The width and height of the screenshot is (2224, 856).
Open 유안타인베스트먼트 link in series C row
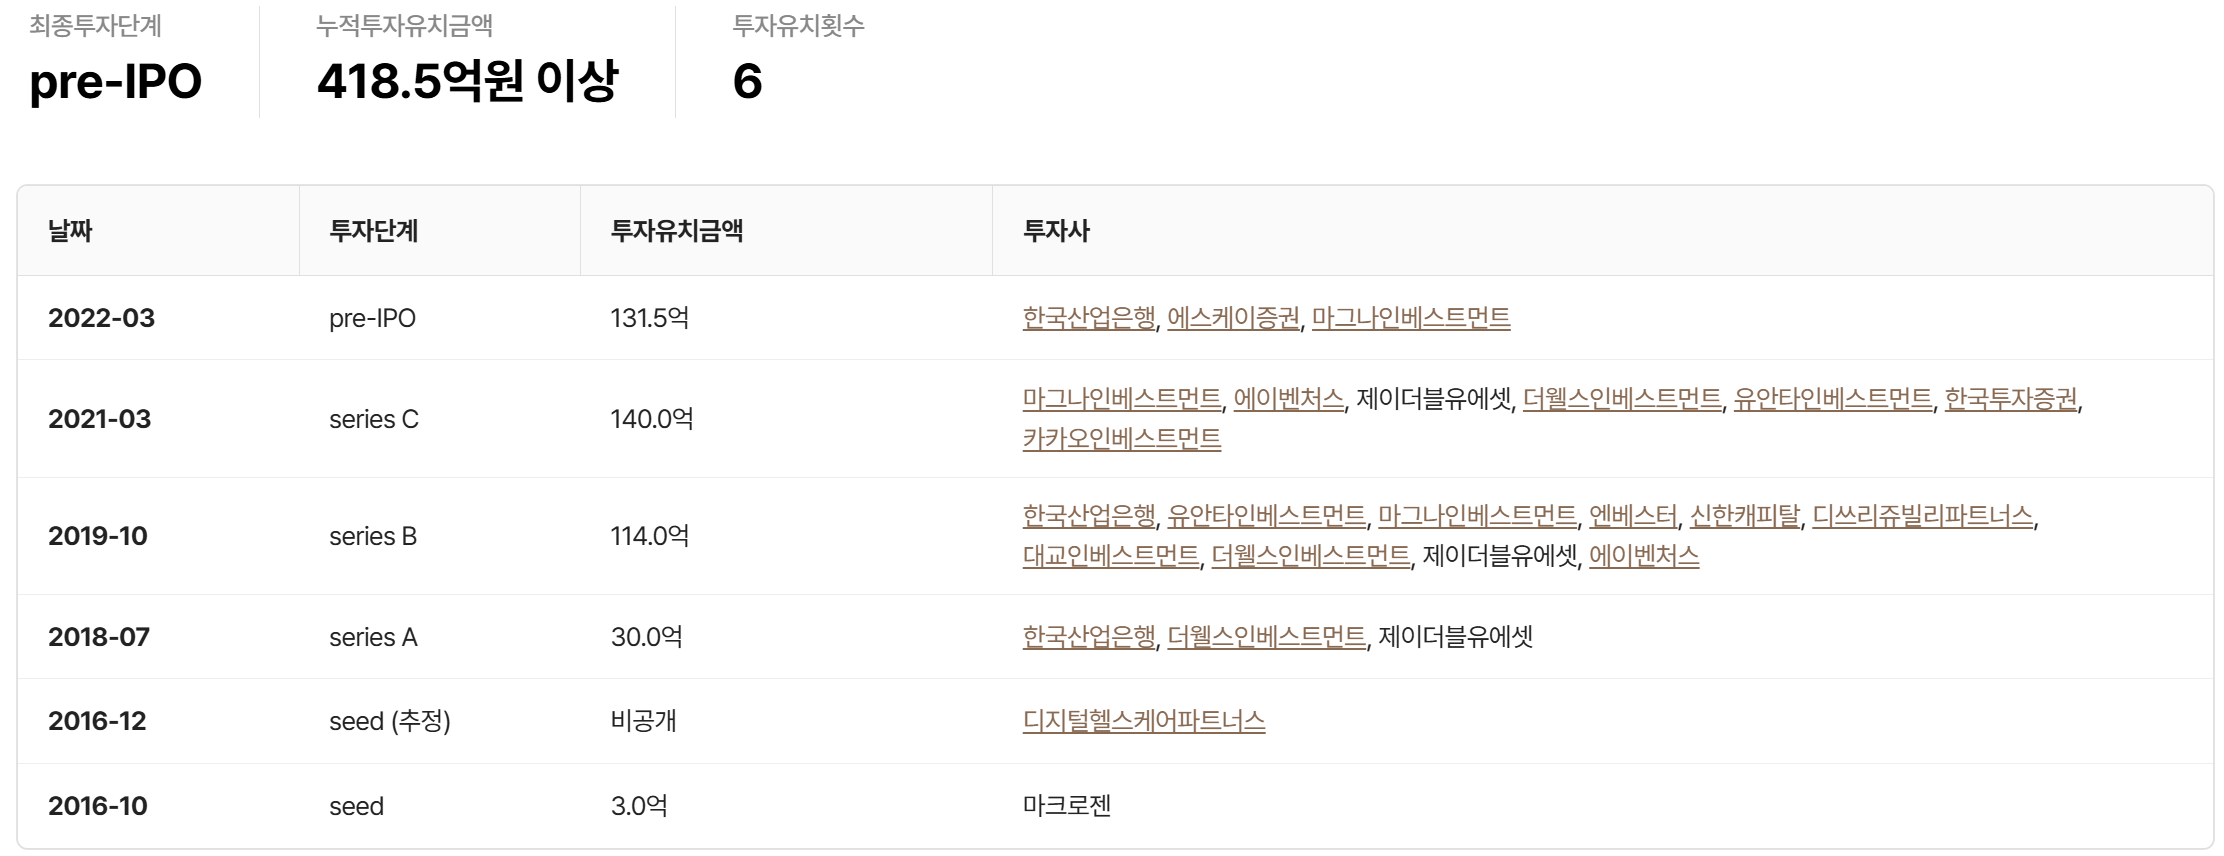[x=1832, y=399]
